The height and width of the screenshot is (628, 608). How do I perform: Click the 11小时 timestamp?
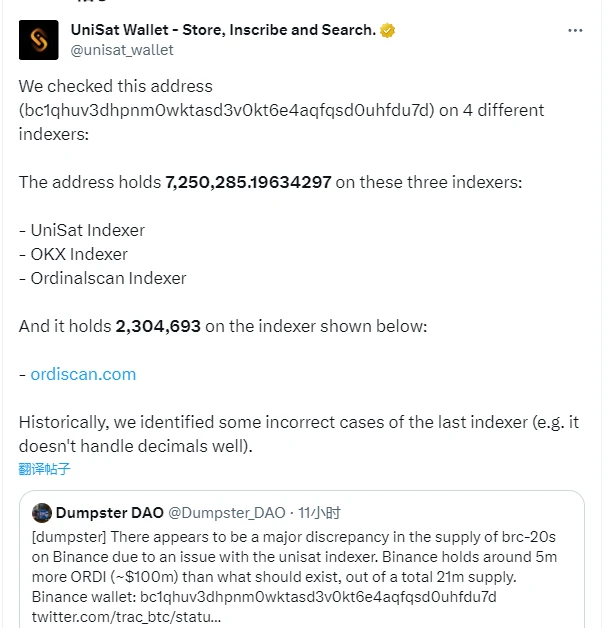pos(325,513)
